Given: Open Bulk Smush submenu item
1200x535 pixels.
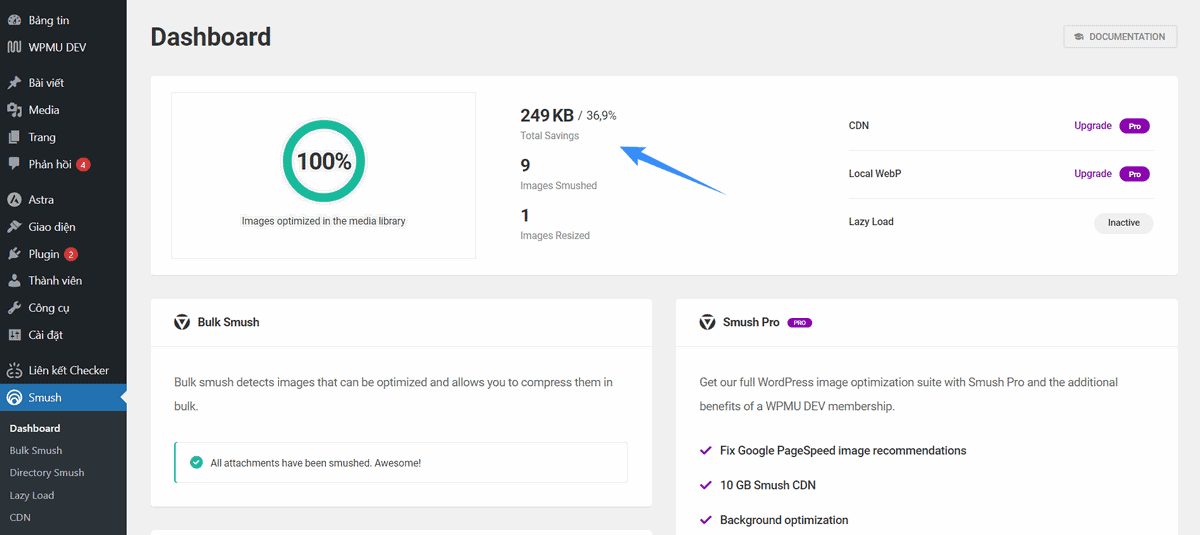Looking at the screenshot, I should [x=36, y=450].
